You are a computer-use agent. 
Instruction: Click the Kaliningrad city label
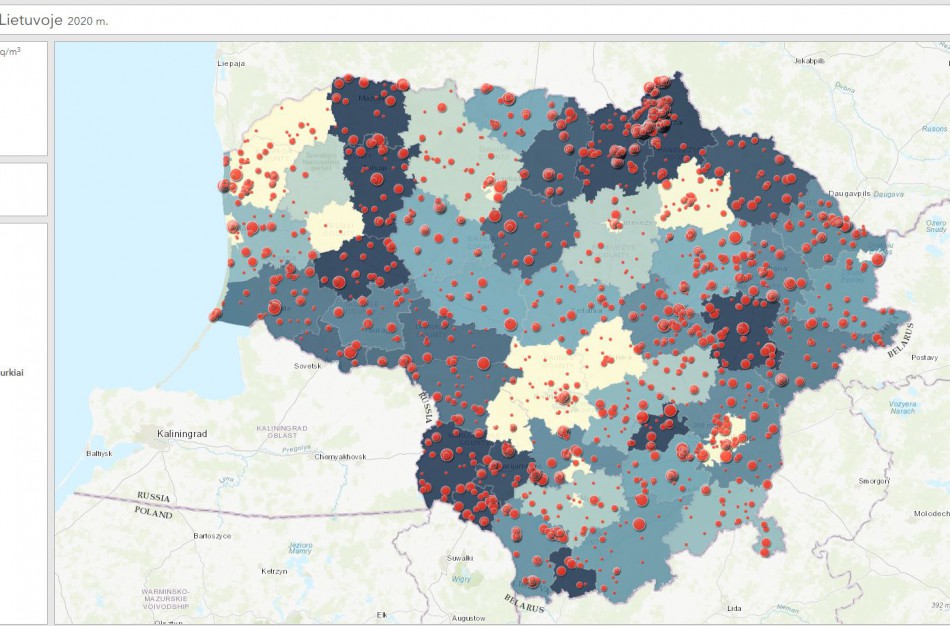click(x=185, y=435)
